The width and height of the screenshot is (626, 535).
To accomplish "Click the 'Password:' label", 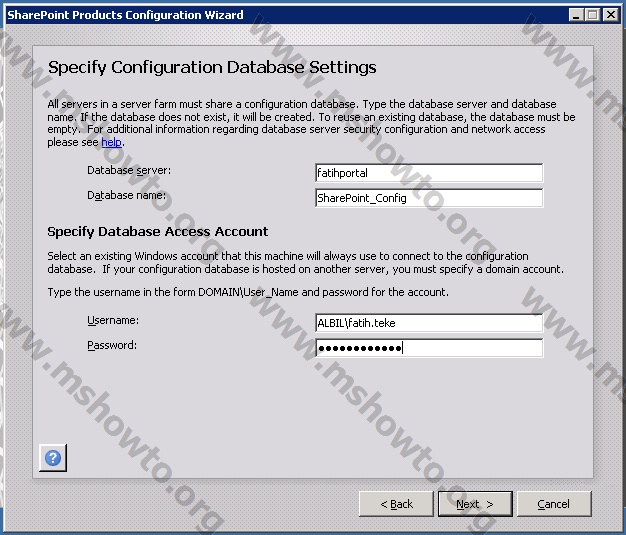I will tap(112, 345).
